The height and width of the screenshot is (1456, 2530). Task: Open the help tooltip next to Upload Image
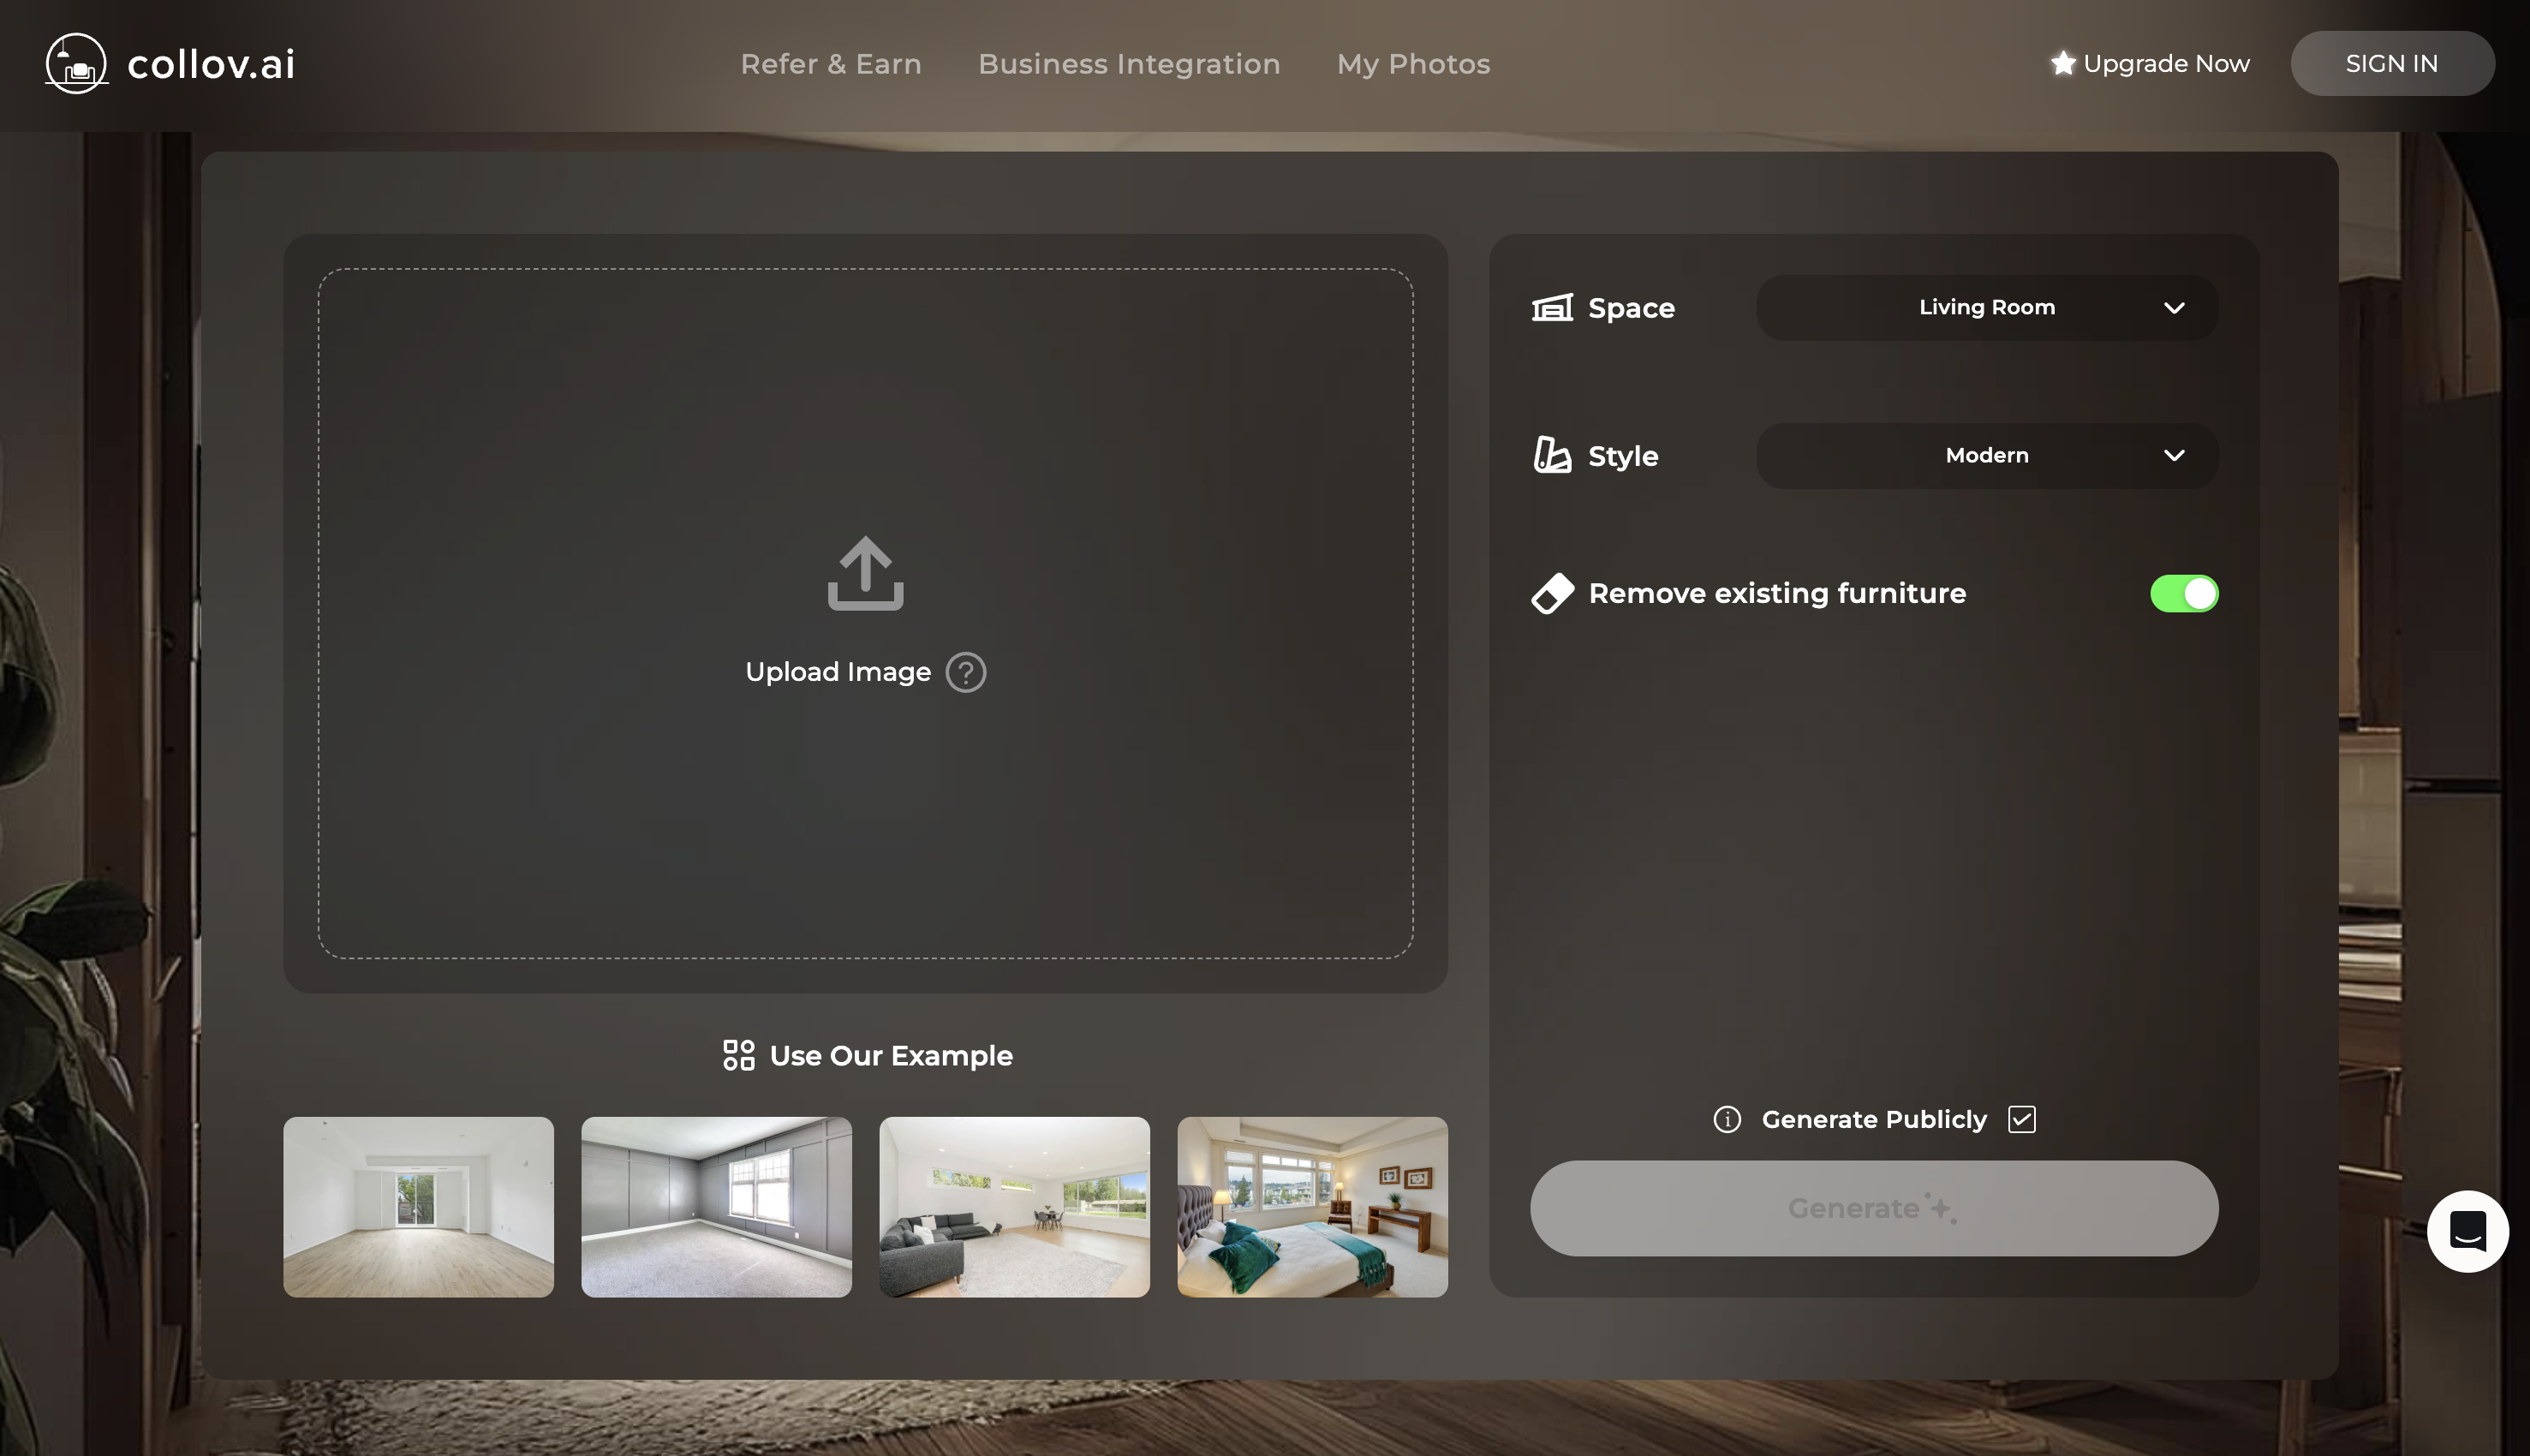click(966, 672)
